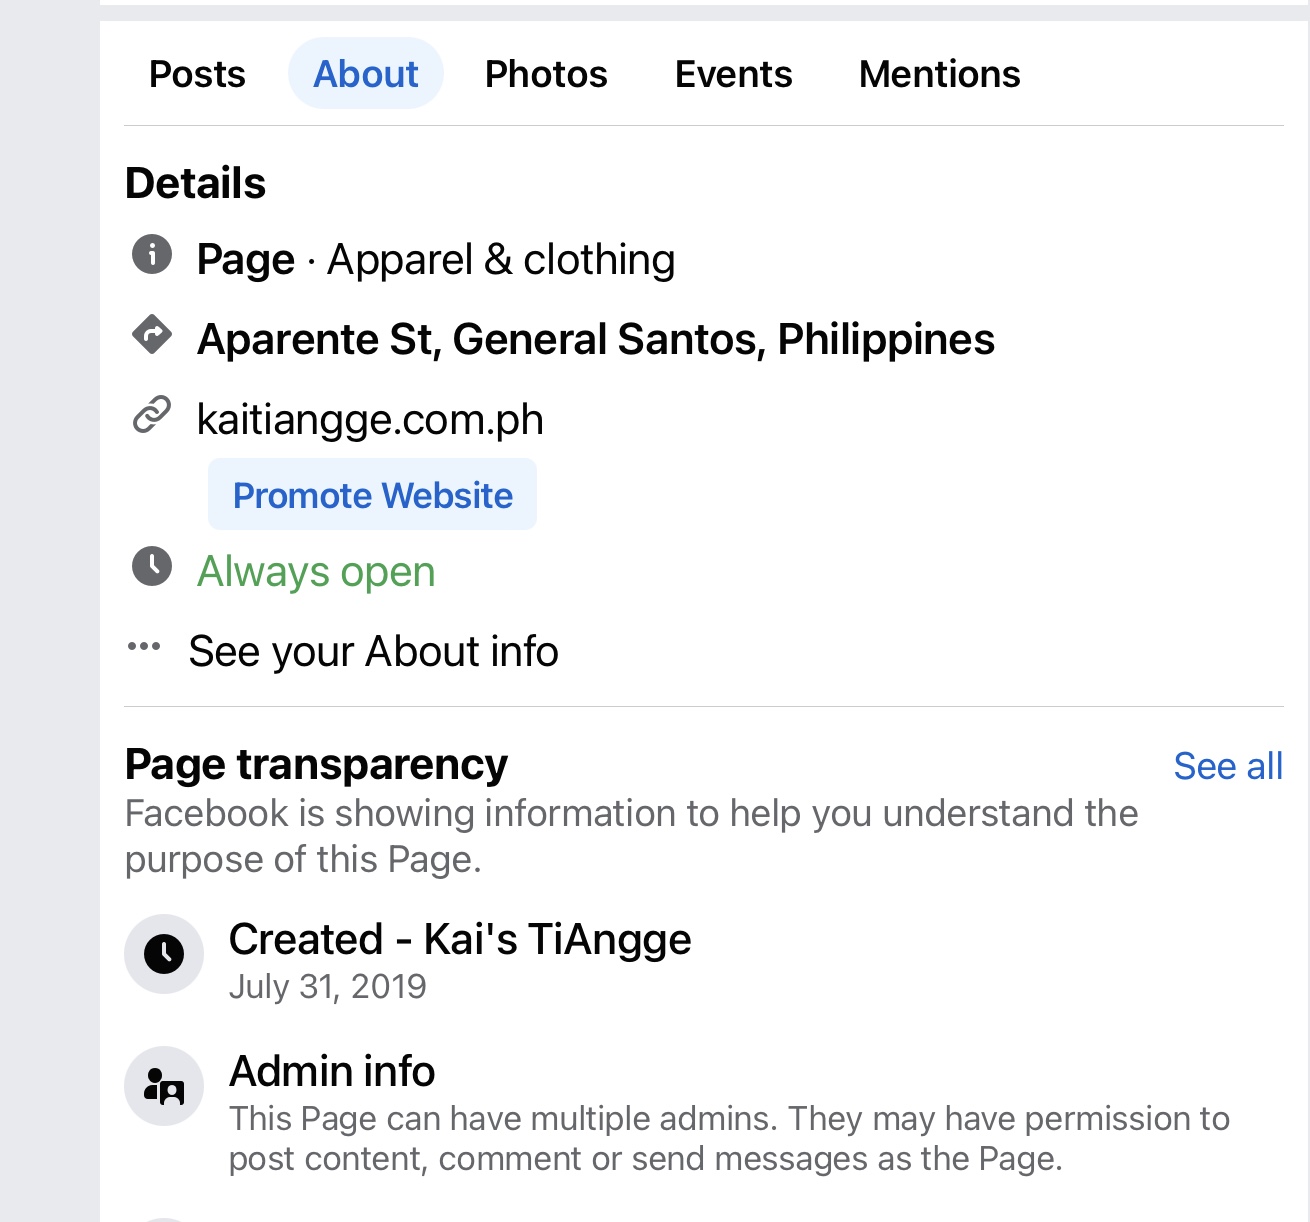Click the chain link icon beside website
This screenshot has width=1310, height=1222.
pyautogui.click(x=152, y=415)
